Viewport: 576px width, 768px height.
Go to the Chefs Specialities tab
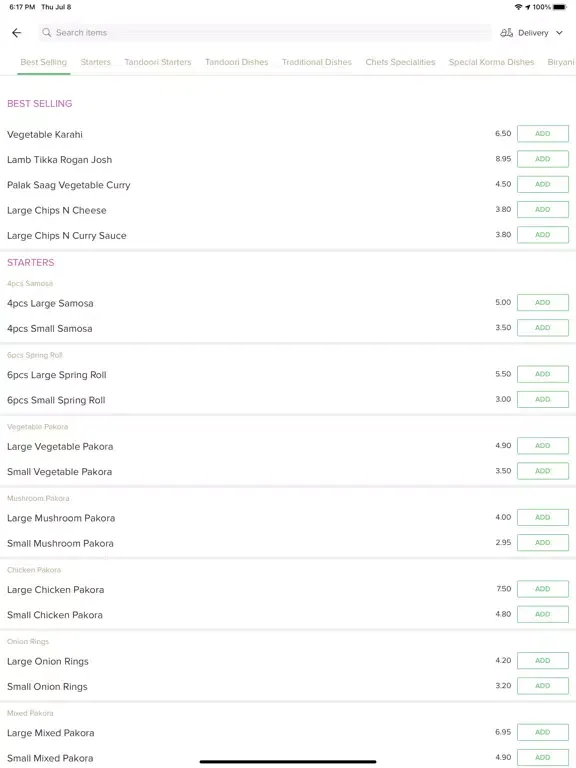click(x=400, y=62)
